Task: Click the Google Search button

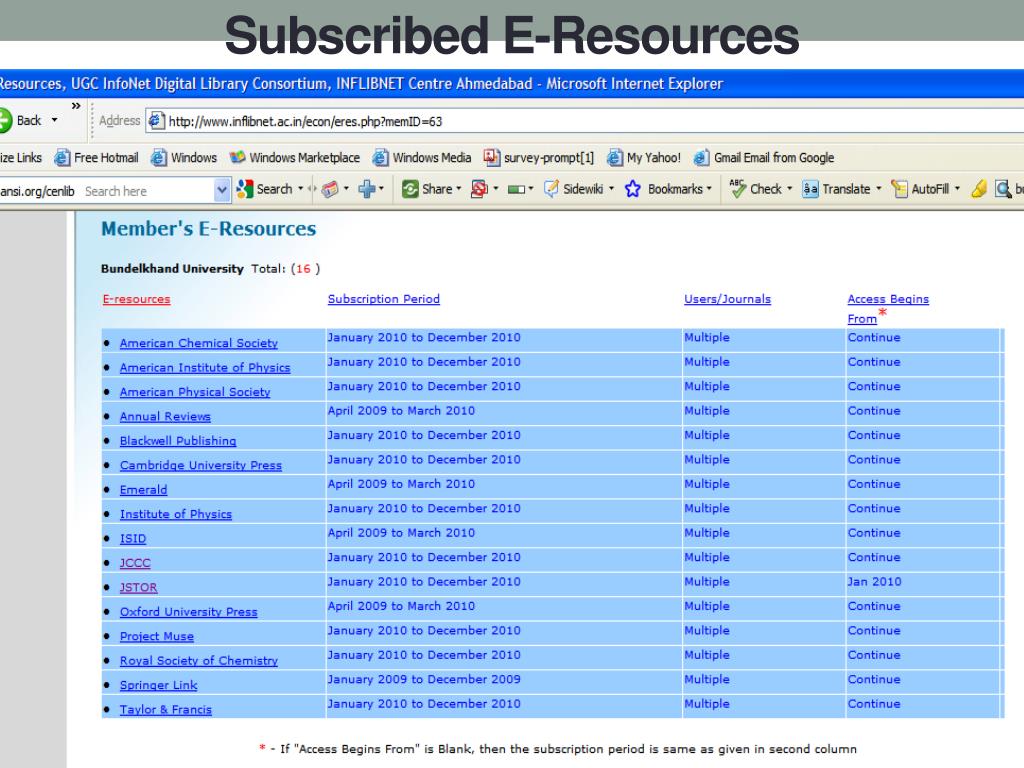Action: coord(265,189)
